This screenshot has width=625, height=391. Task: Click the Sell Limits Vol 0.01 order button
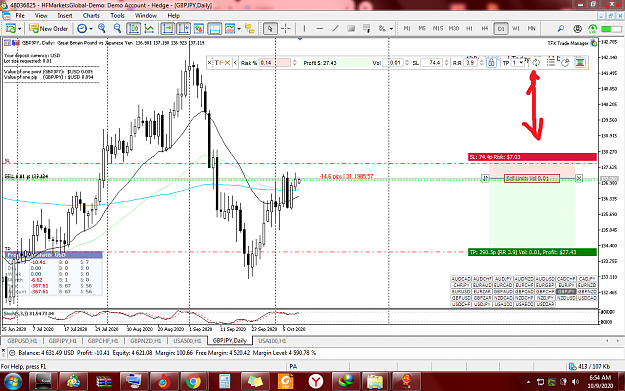pos(532,179)
